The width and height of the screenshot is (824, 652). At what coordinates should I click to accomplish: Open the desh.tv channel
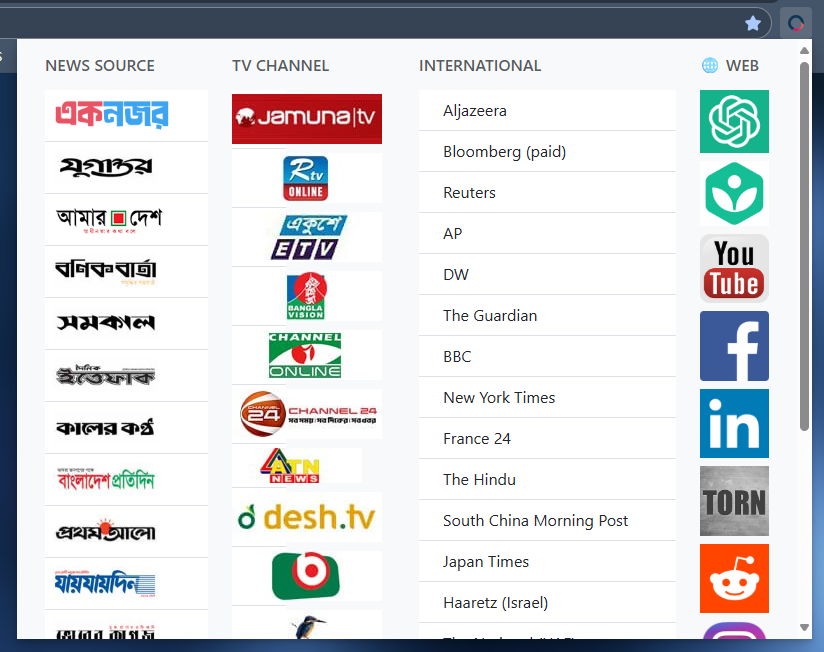tap(306, 518)
